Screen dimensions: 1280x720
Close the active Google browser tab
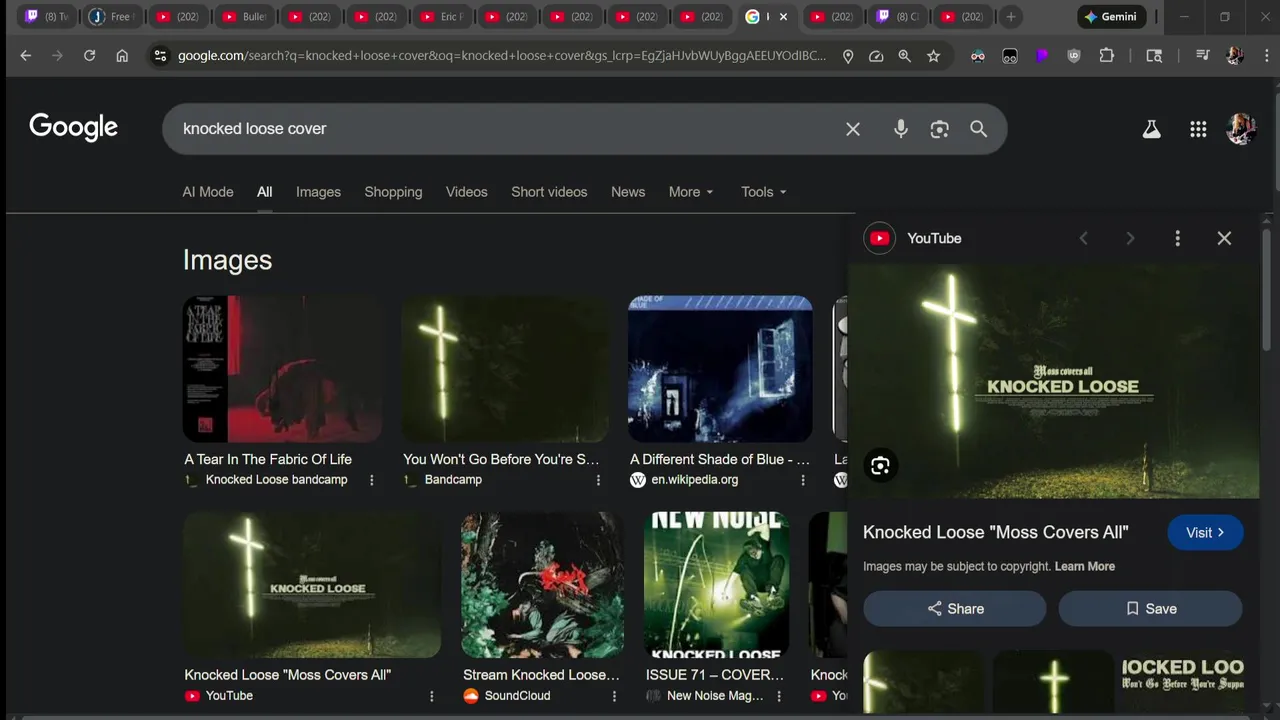point(783,17)
